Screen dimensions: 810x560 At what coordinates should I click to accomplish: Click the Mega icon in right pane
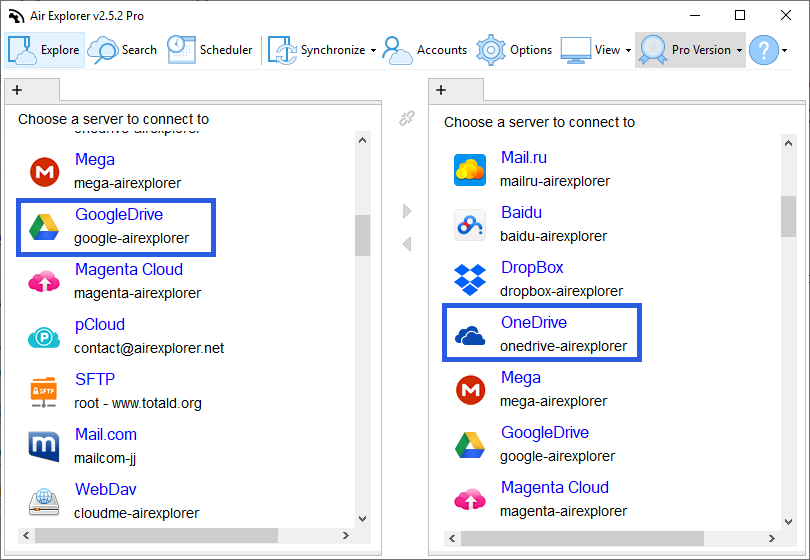point(471,390)
